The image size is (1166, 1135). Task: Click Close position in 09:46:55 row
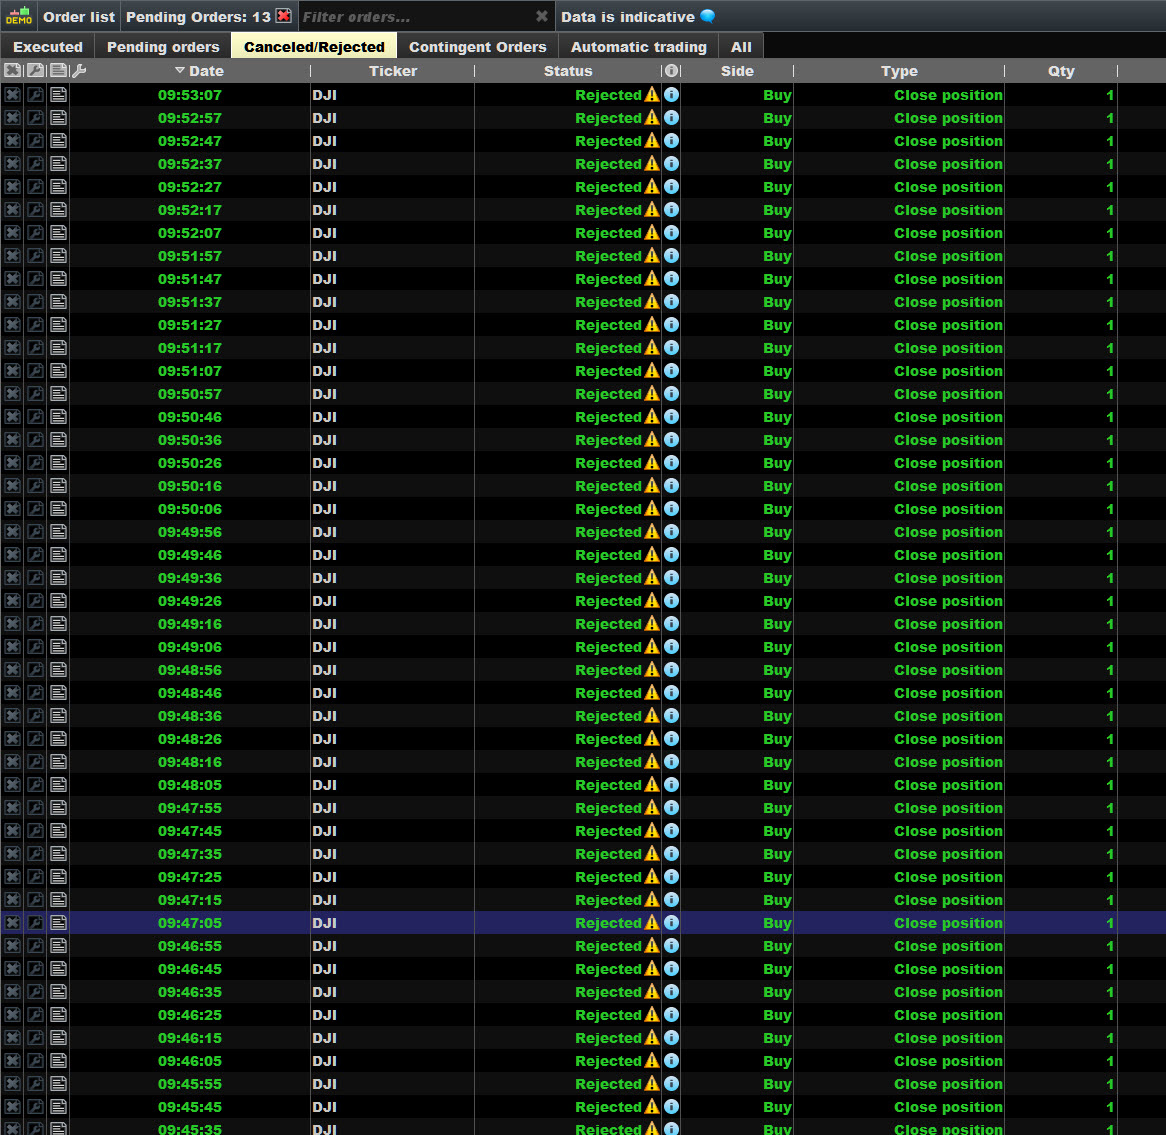coord(948,946)
